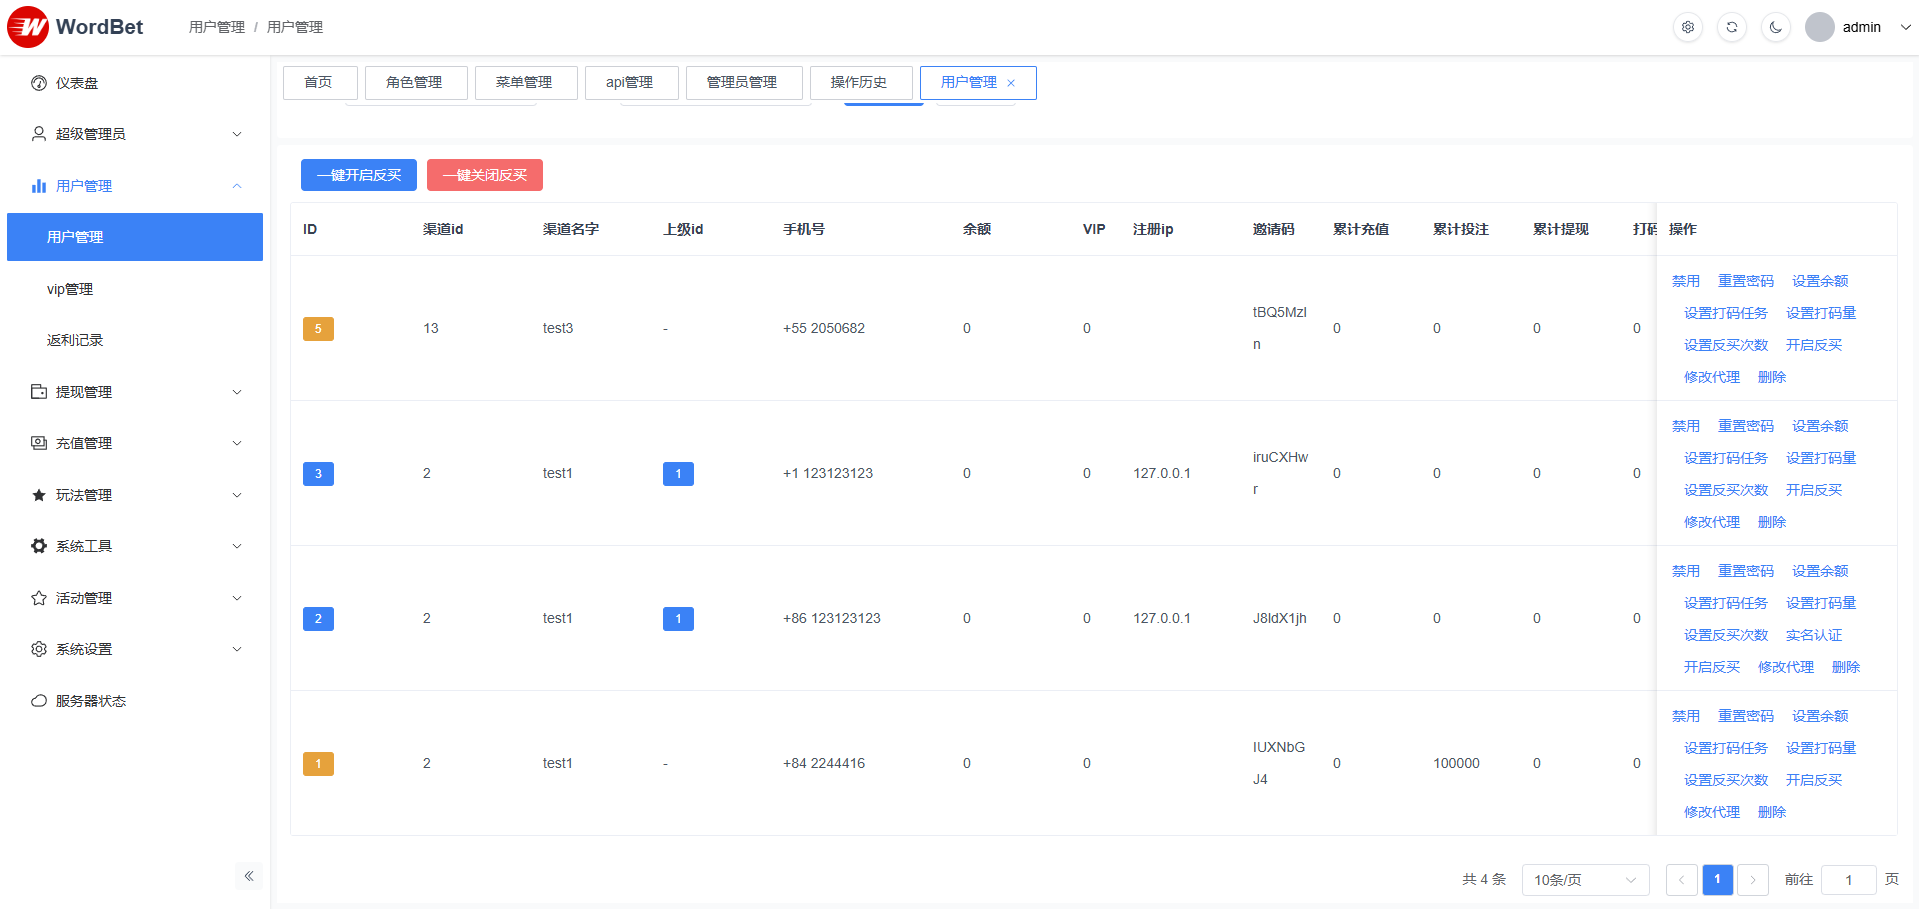
Task: Click the admin avatar image
Action: 1819,27
